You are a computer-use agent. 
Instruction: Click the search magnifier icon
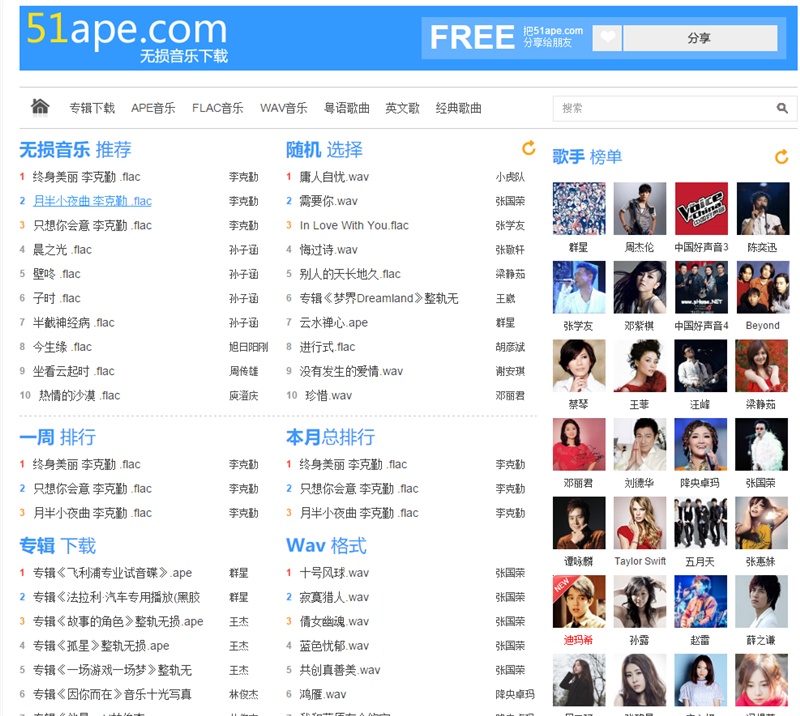tap(782, 108)
